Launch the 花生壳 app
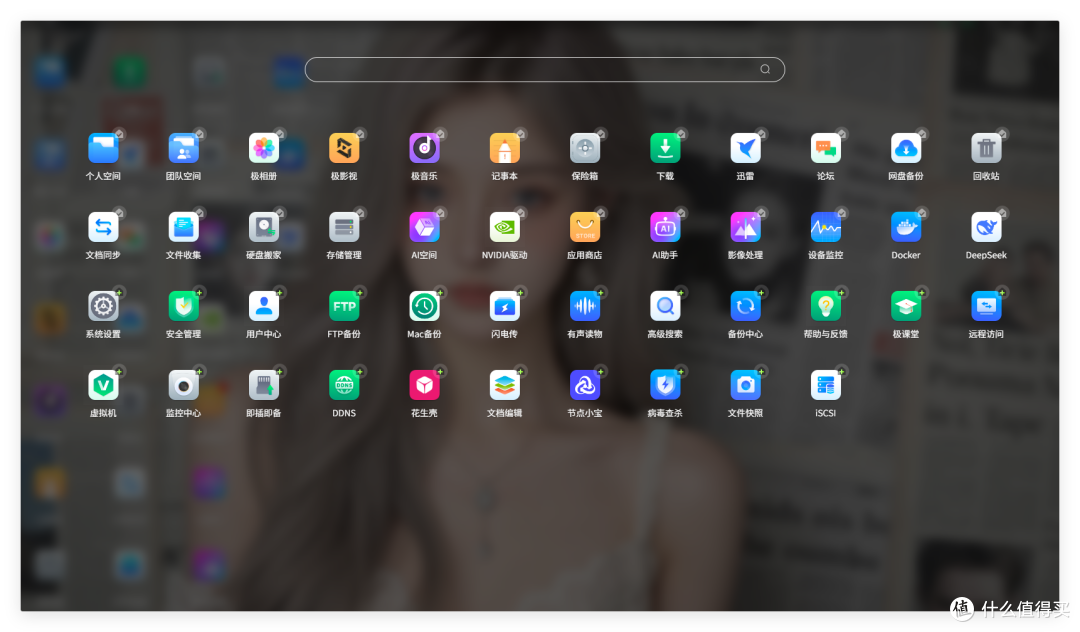This screenshot has width=1080, height=632. (x=424, y=386)
